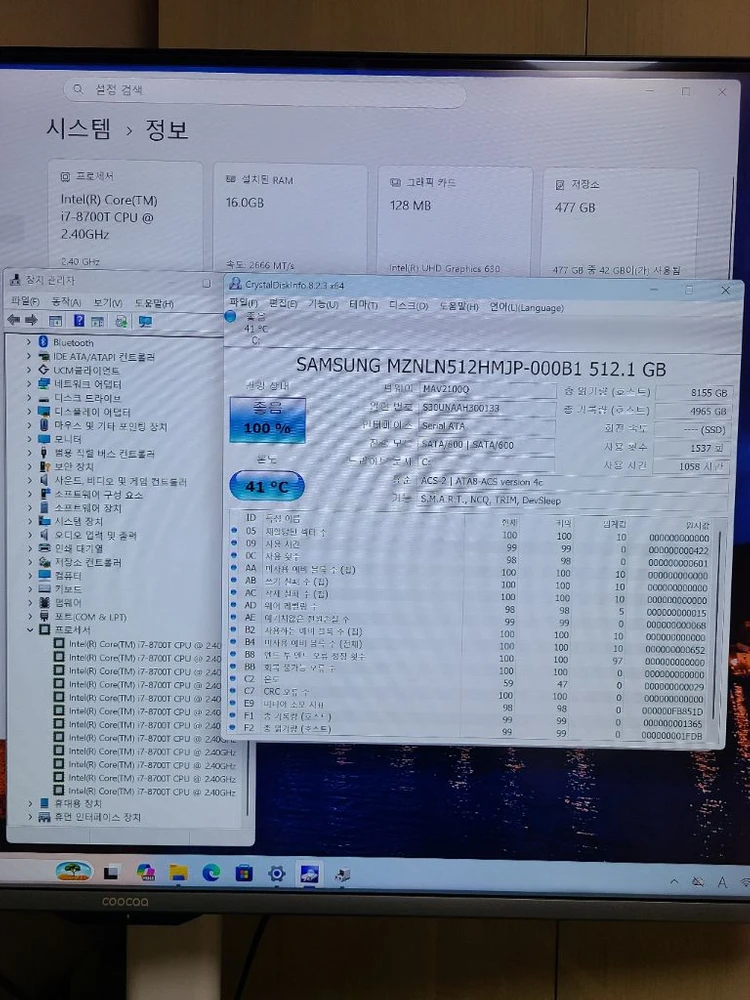Go back using Device Manager's left arrow icon
750x1000 pixels.
click(x=13, y=320)
